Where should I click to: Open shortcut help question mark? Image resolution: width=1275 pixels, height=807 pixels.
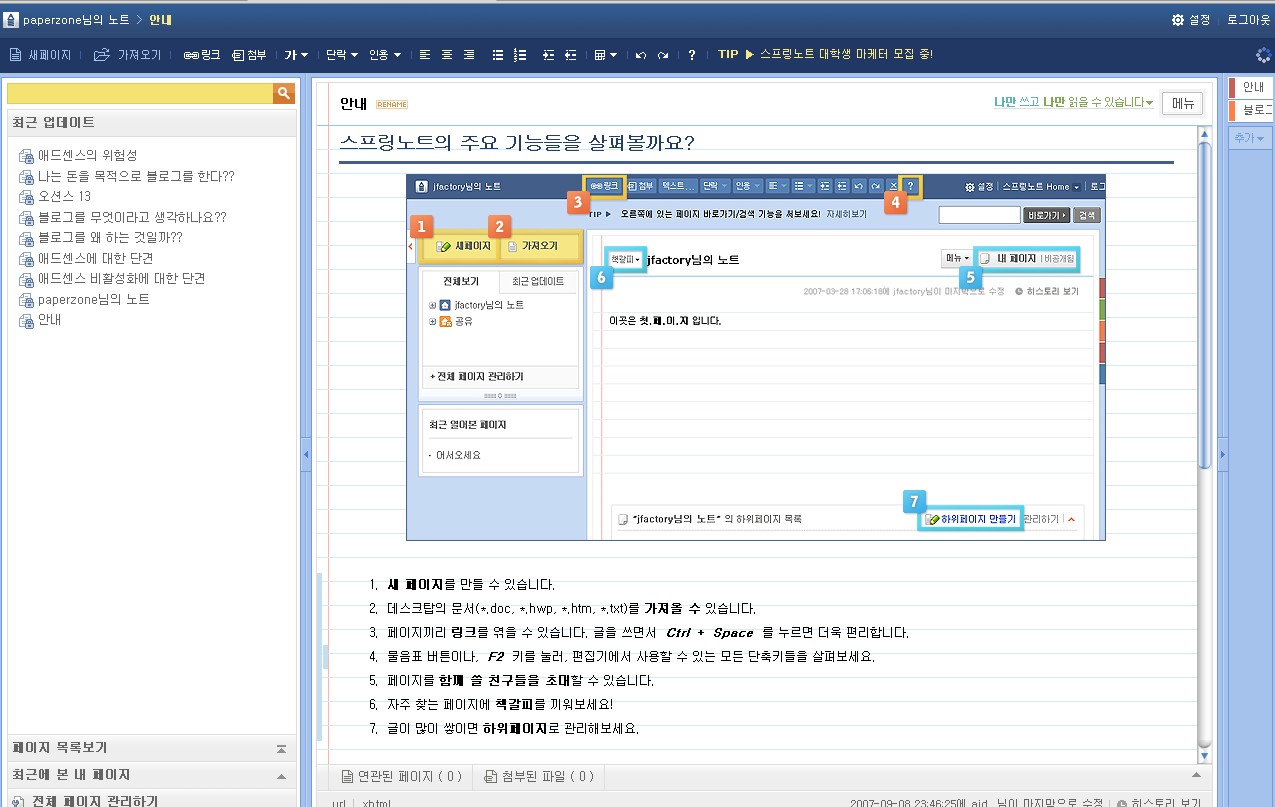[691, 55]
